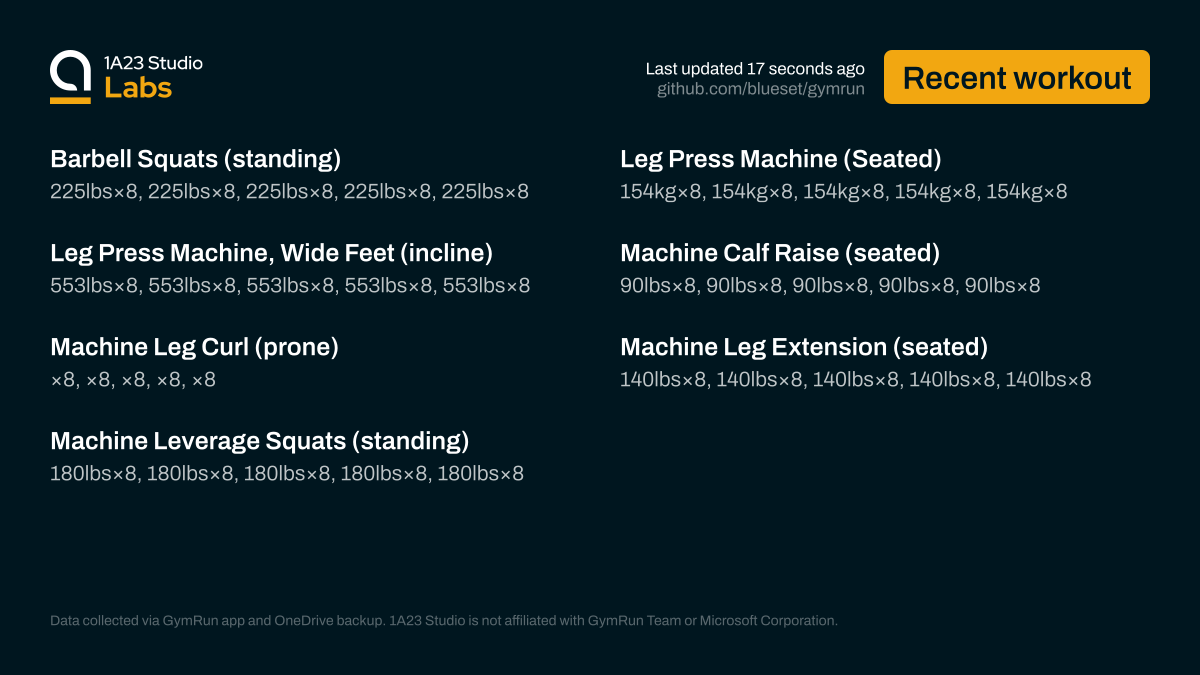
Task: Click the 553lbs×8 sets line
Action: pos(290,286)
